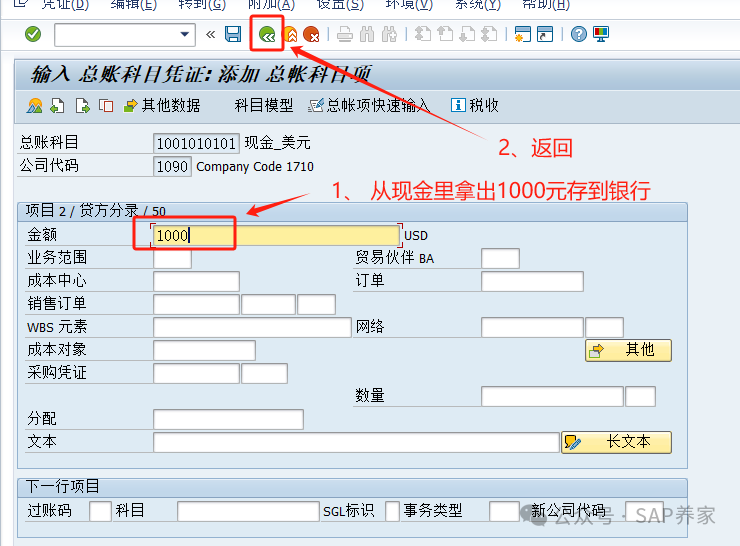The width and height of the screenshot is (740, 546).
Task: Click the 成本对象 input field
Action: point(204,351)
